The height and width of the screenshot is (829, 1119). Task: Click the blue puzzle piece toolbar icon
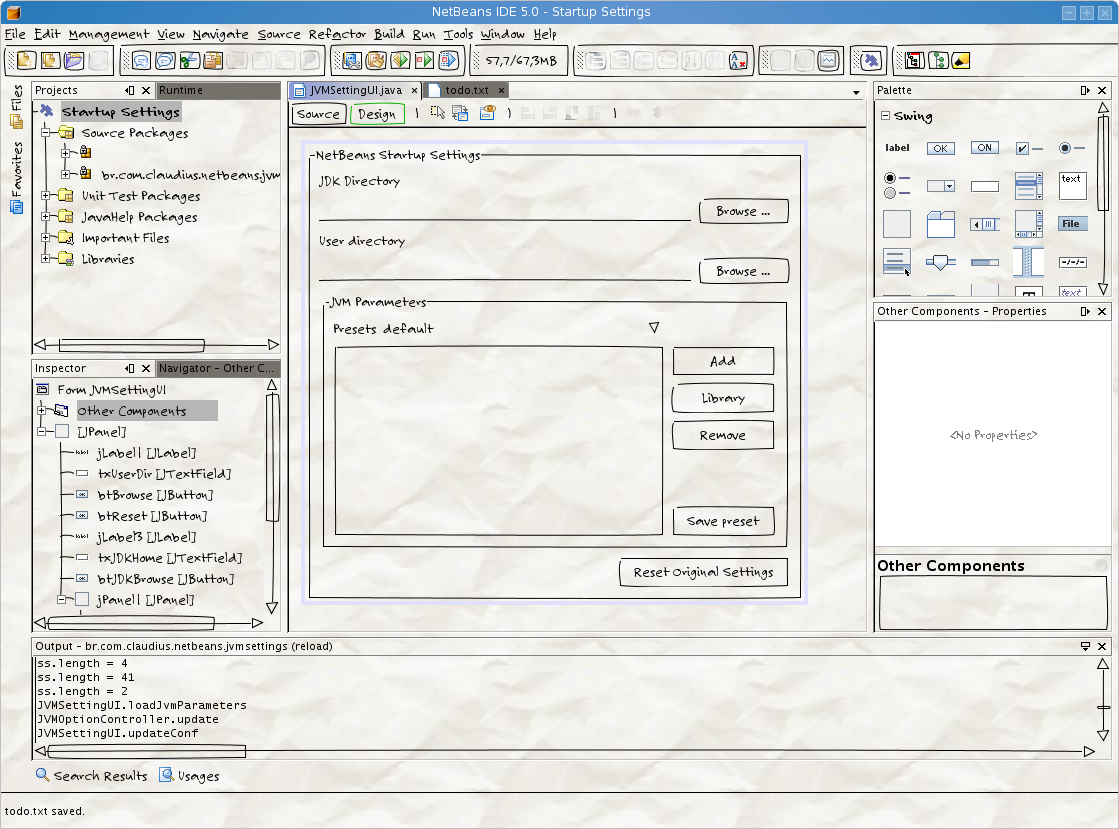(870, 61)
